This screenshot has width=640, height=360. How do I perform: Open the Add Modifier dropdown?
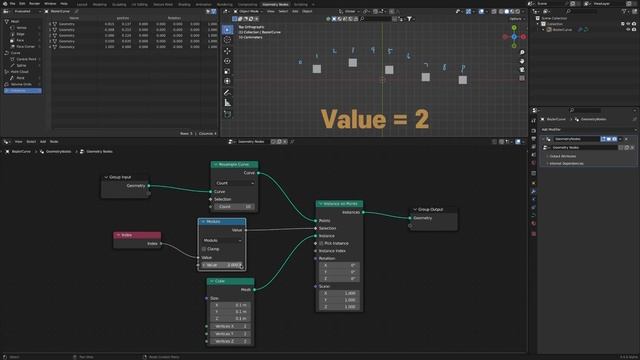pos(588,129)
